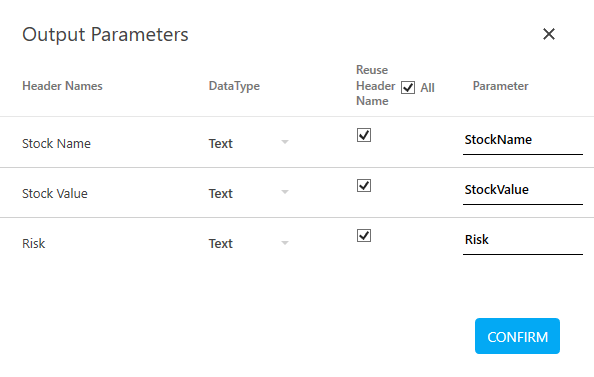Open DataType dropdown arrow for Stock Value
Screen dimensions: 594x377
[285, 192]
